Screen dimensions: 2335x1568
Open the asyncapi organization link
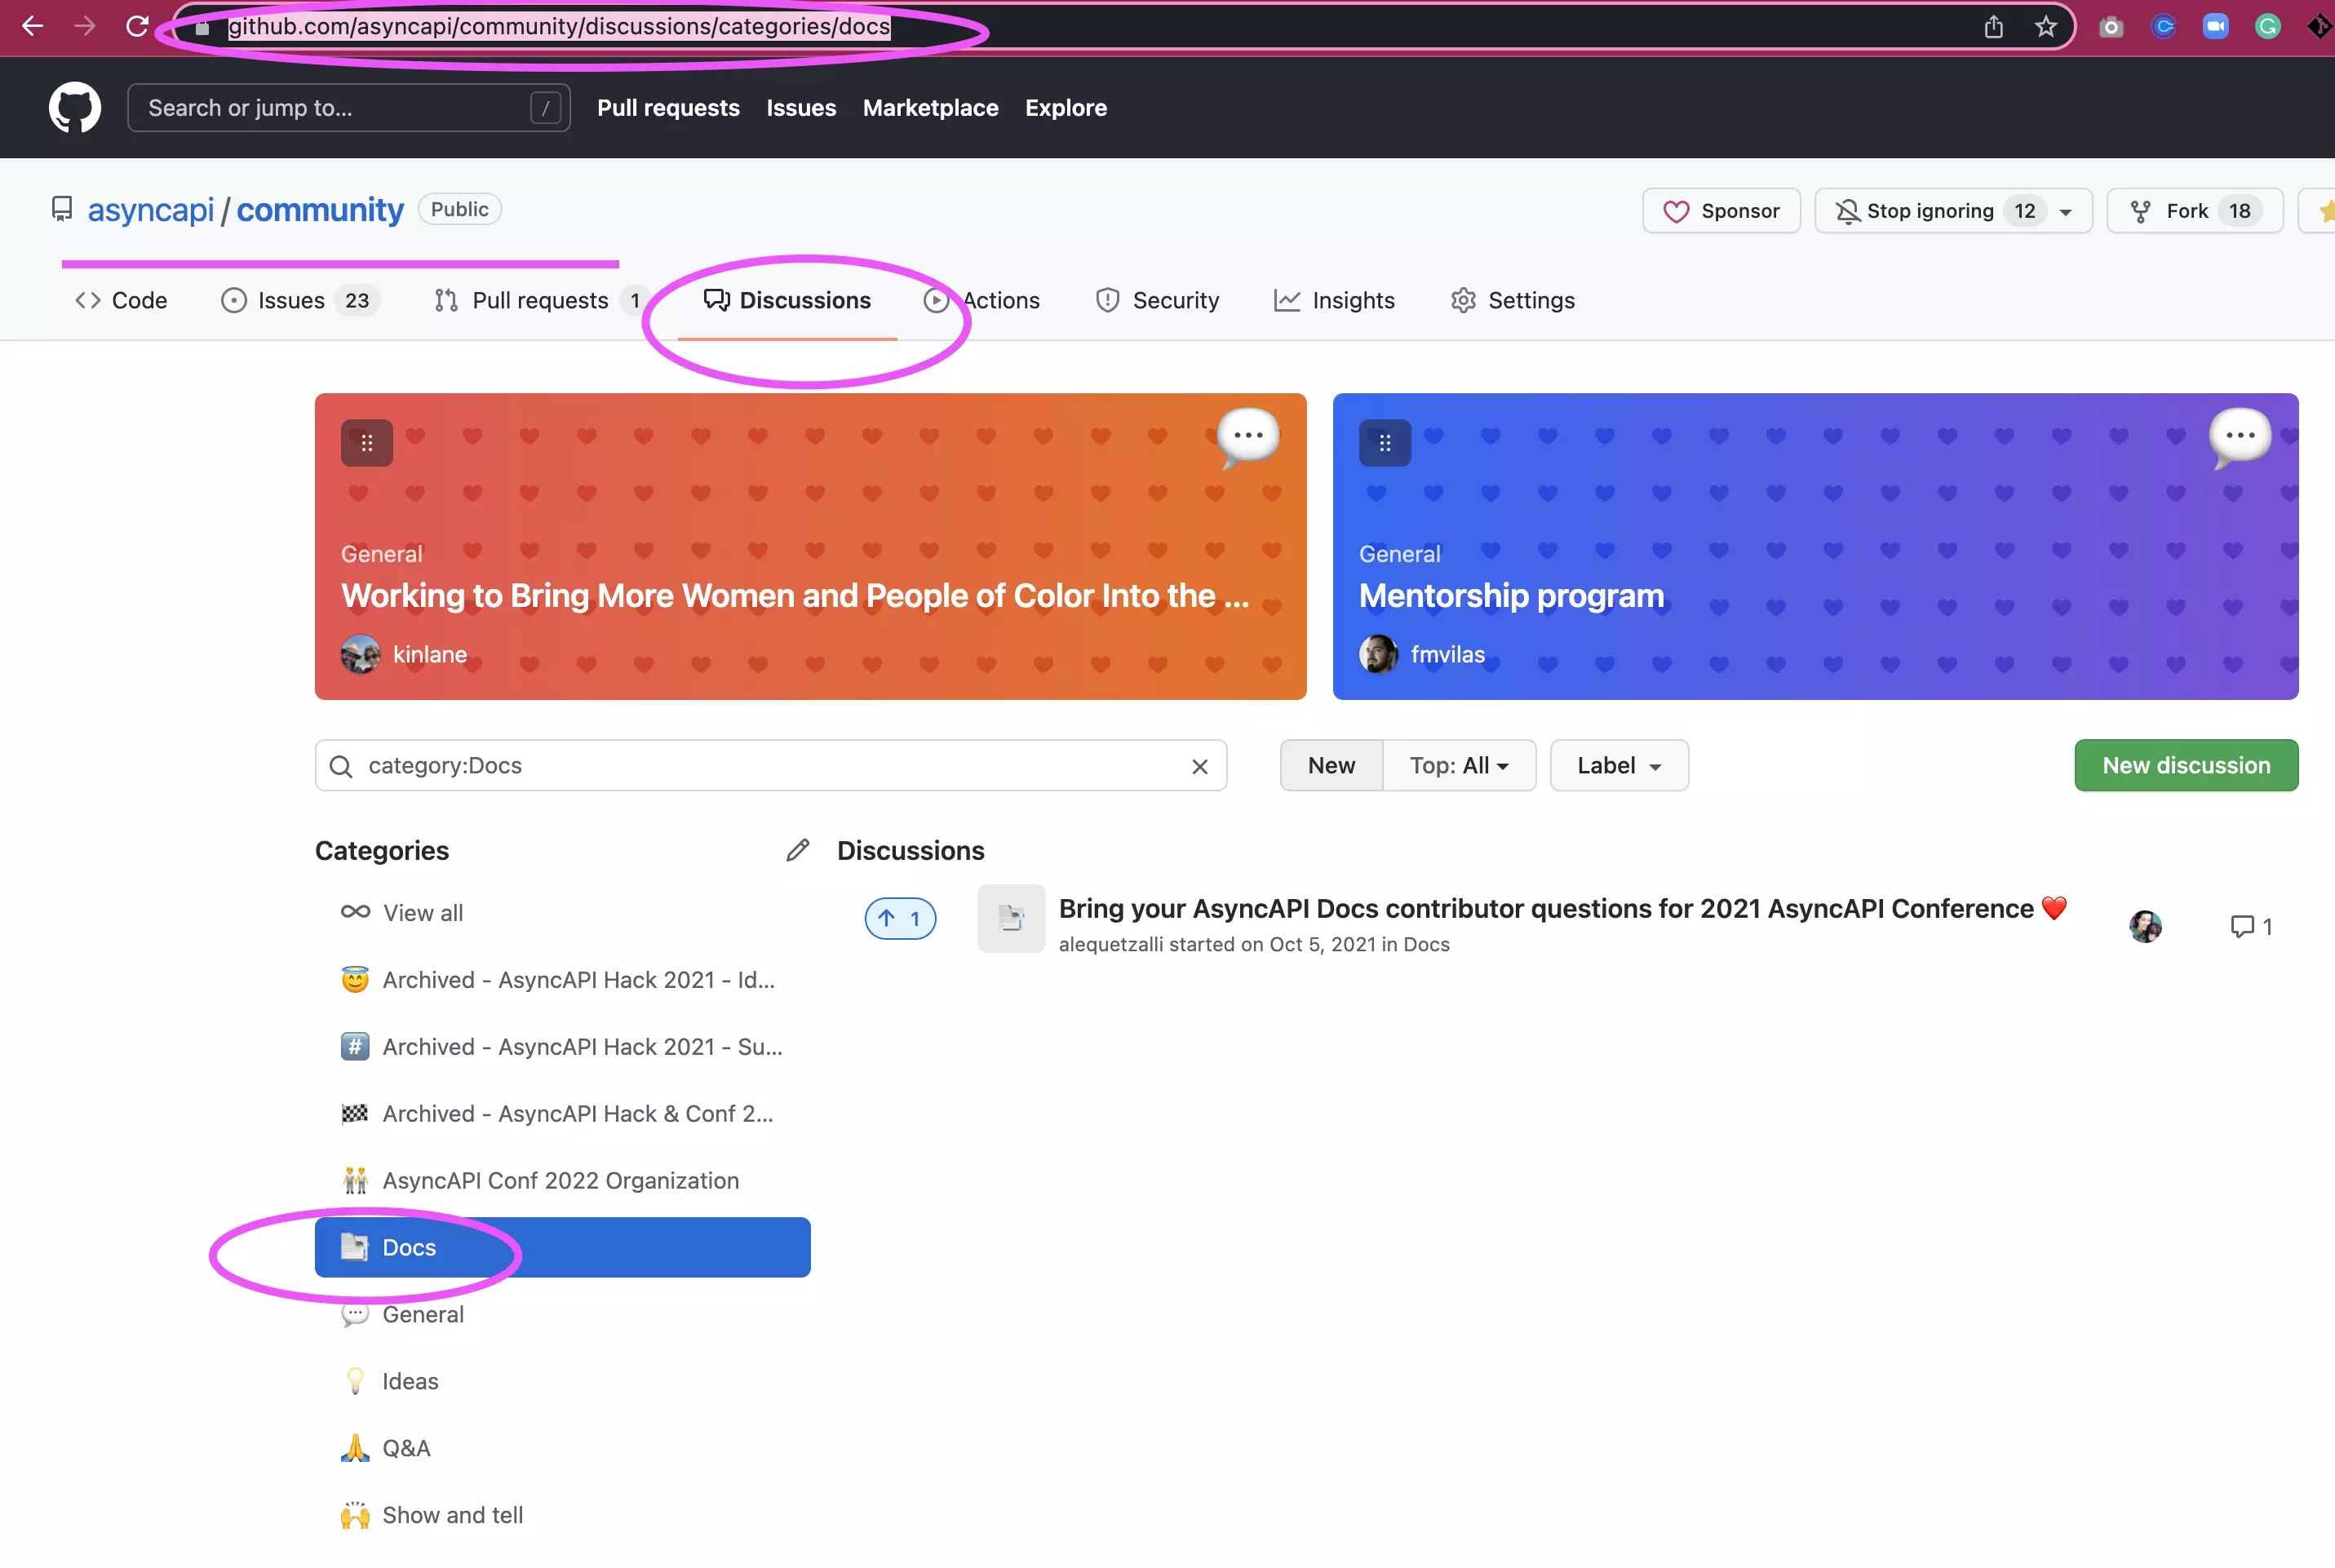pos(150,210)
